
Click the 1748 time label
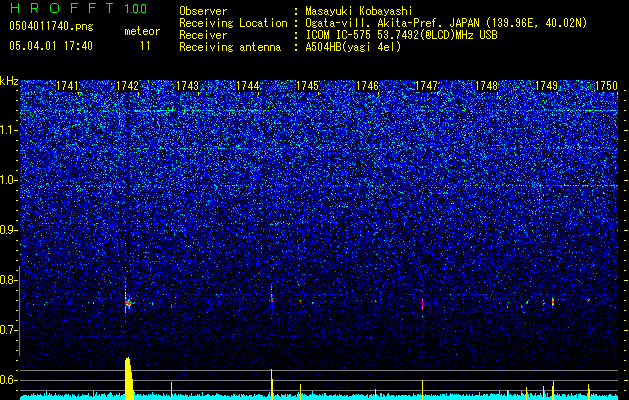point(486,86)
